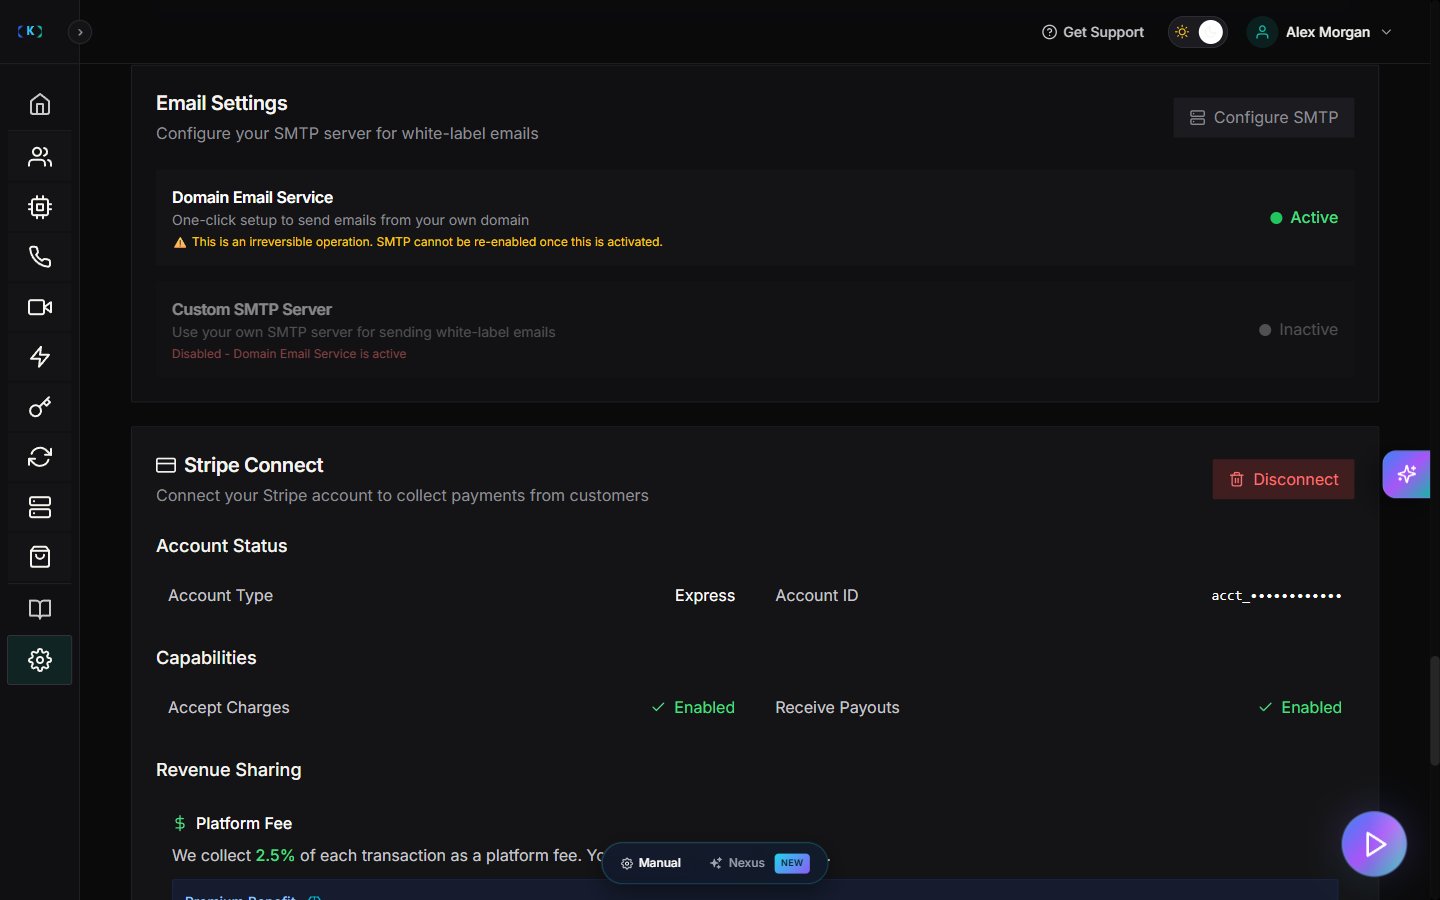Image resolution: width=1440 pixels, height=900 pixels.
Task: Open the Key icon in sidebar
Action: (40, 407)
